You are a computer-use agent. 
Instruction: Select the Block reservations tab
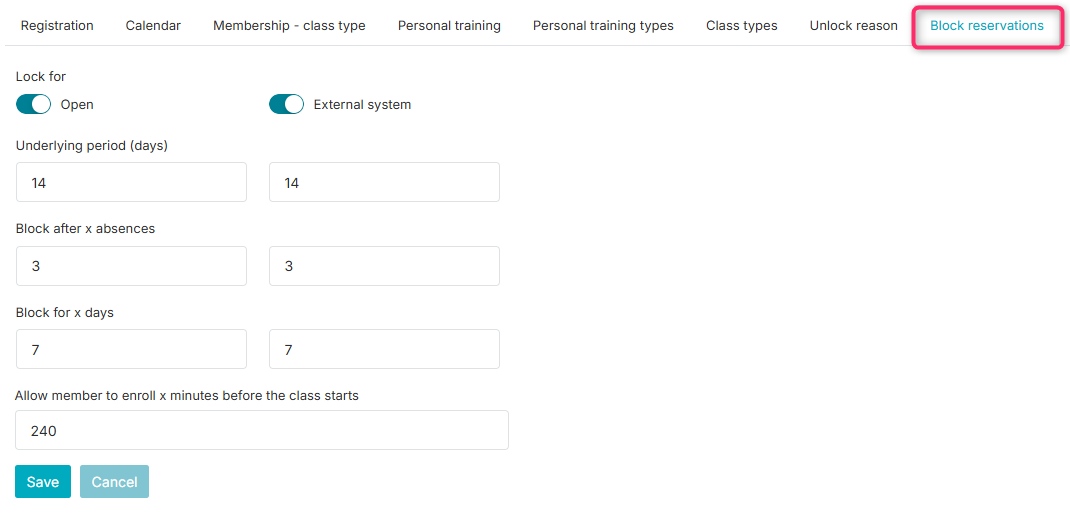(987, 26)
